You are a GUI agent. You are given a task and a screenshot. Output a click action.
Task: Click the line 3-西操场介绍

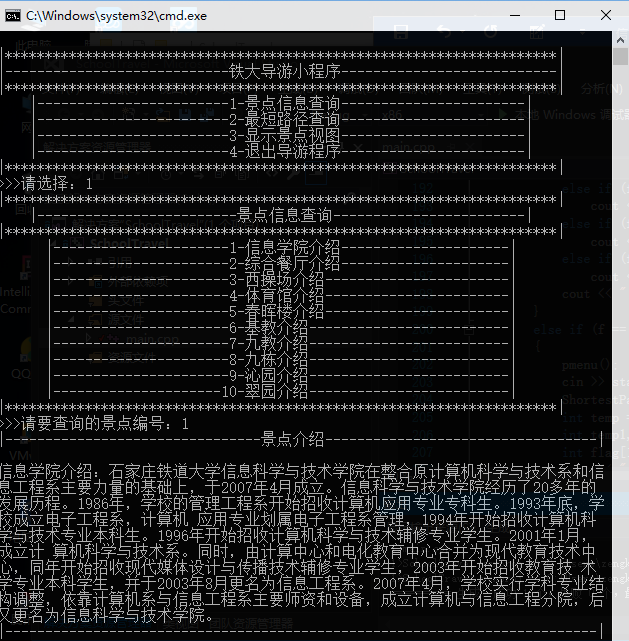pyautogui.click(x=277, y=280)
